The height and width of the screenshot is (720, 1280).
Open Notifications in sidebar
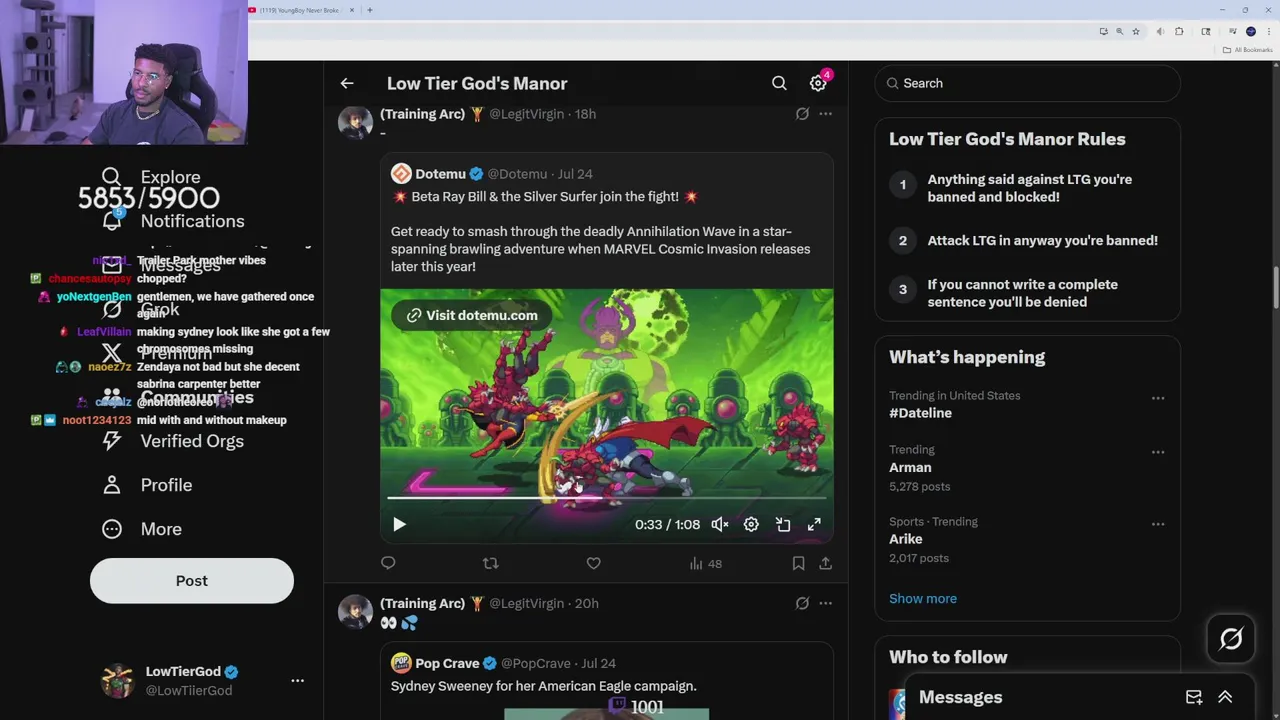pyautogui.click(x=174, y=221)
